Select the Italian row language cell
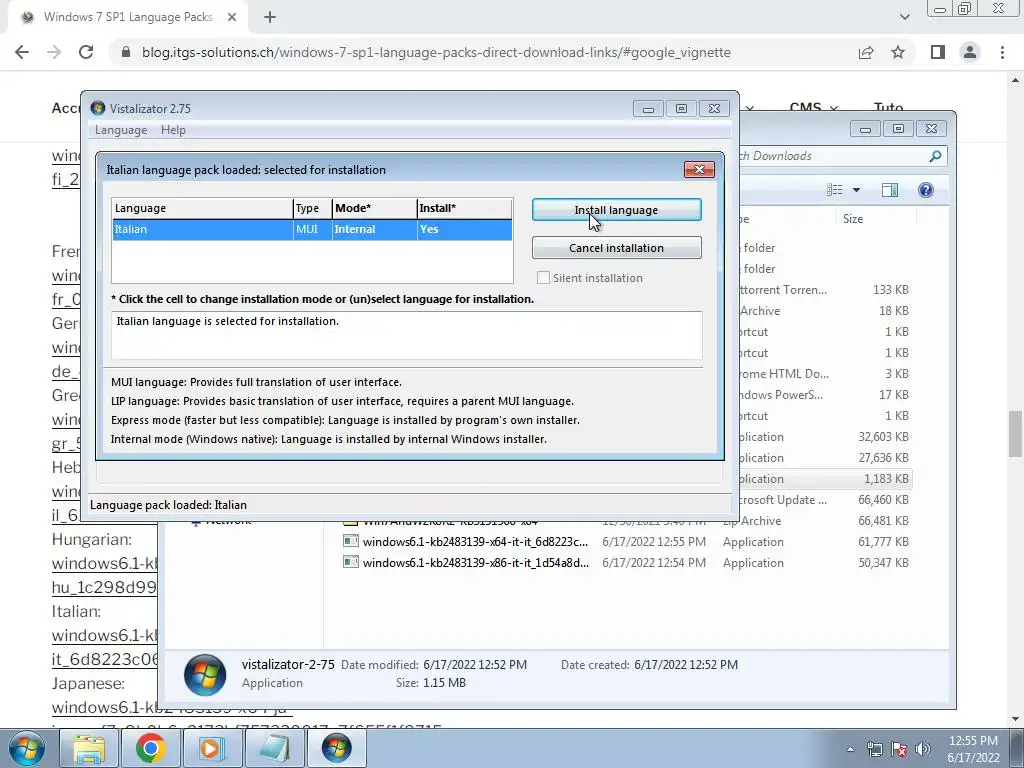Screen dimensions: 1024x768 202,229
